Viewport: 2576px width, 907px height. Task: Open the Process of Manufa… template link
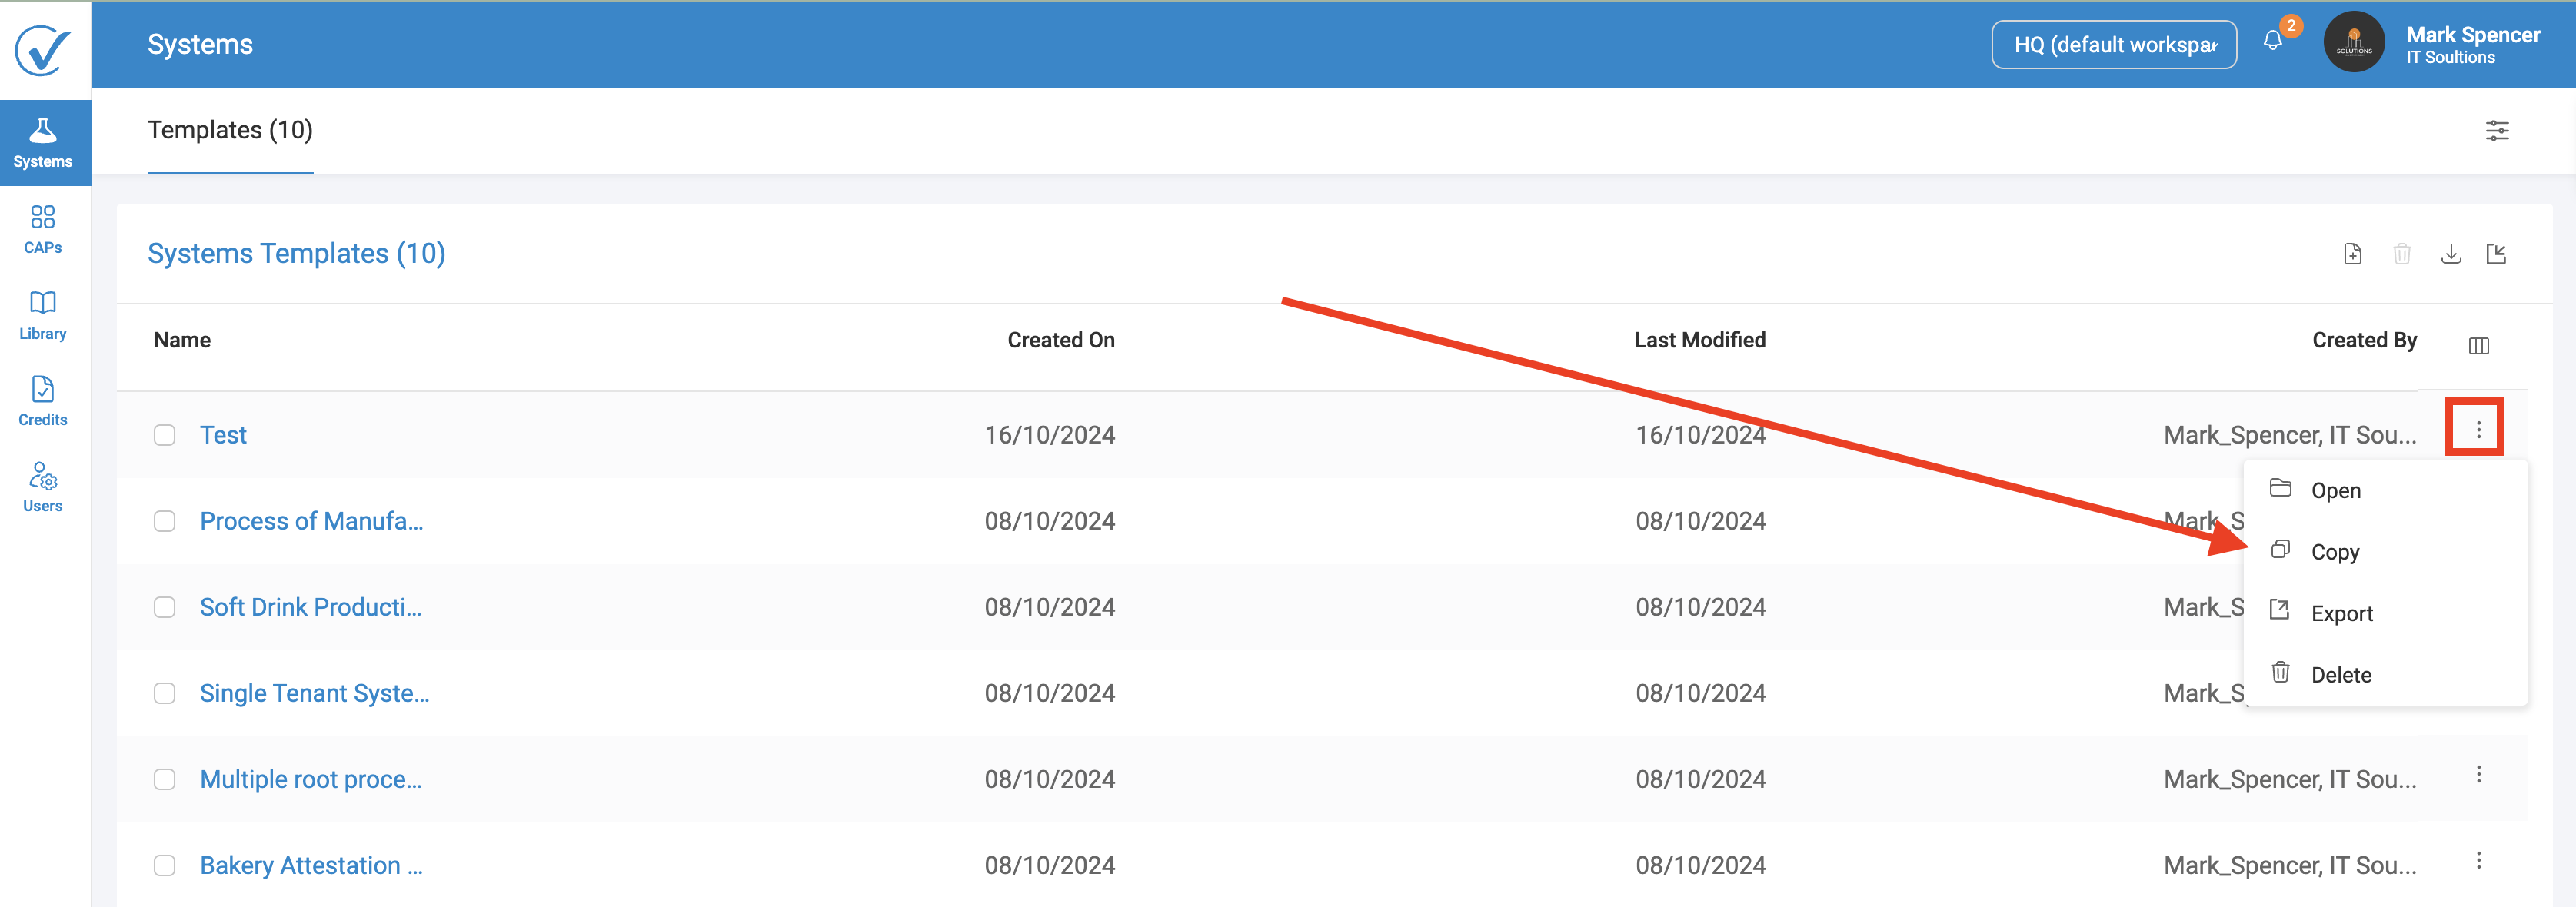click(x=311, y=521)
